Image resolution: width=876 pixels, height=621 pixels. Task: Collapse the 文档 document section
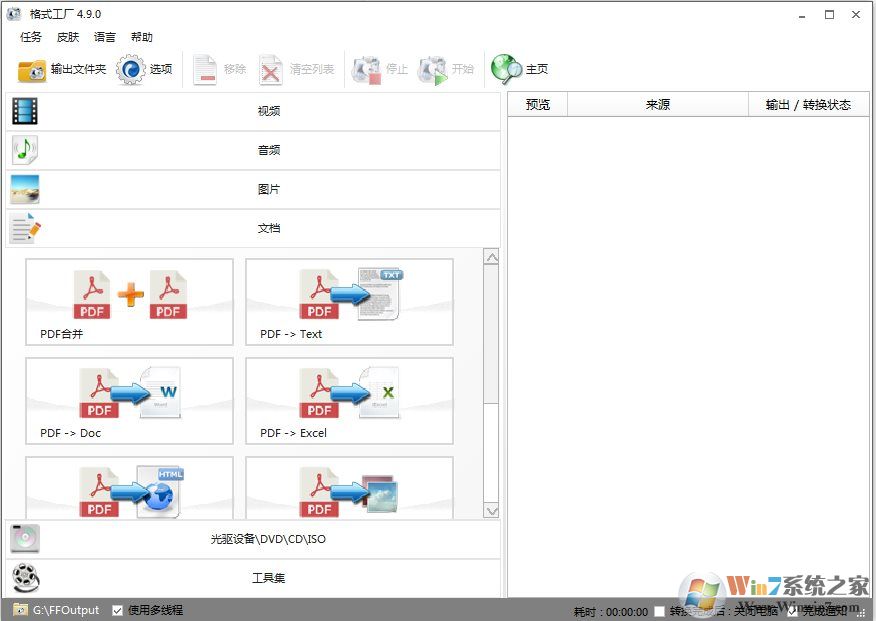pos(253,228)
